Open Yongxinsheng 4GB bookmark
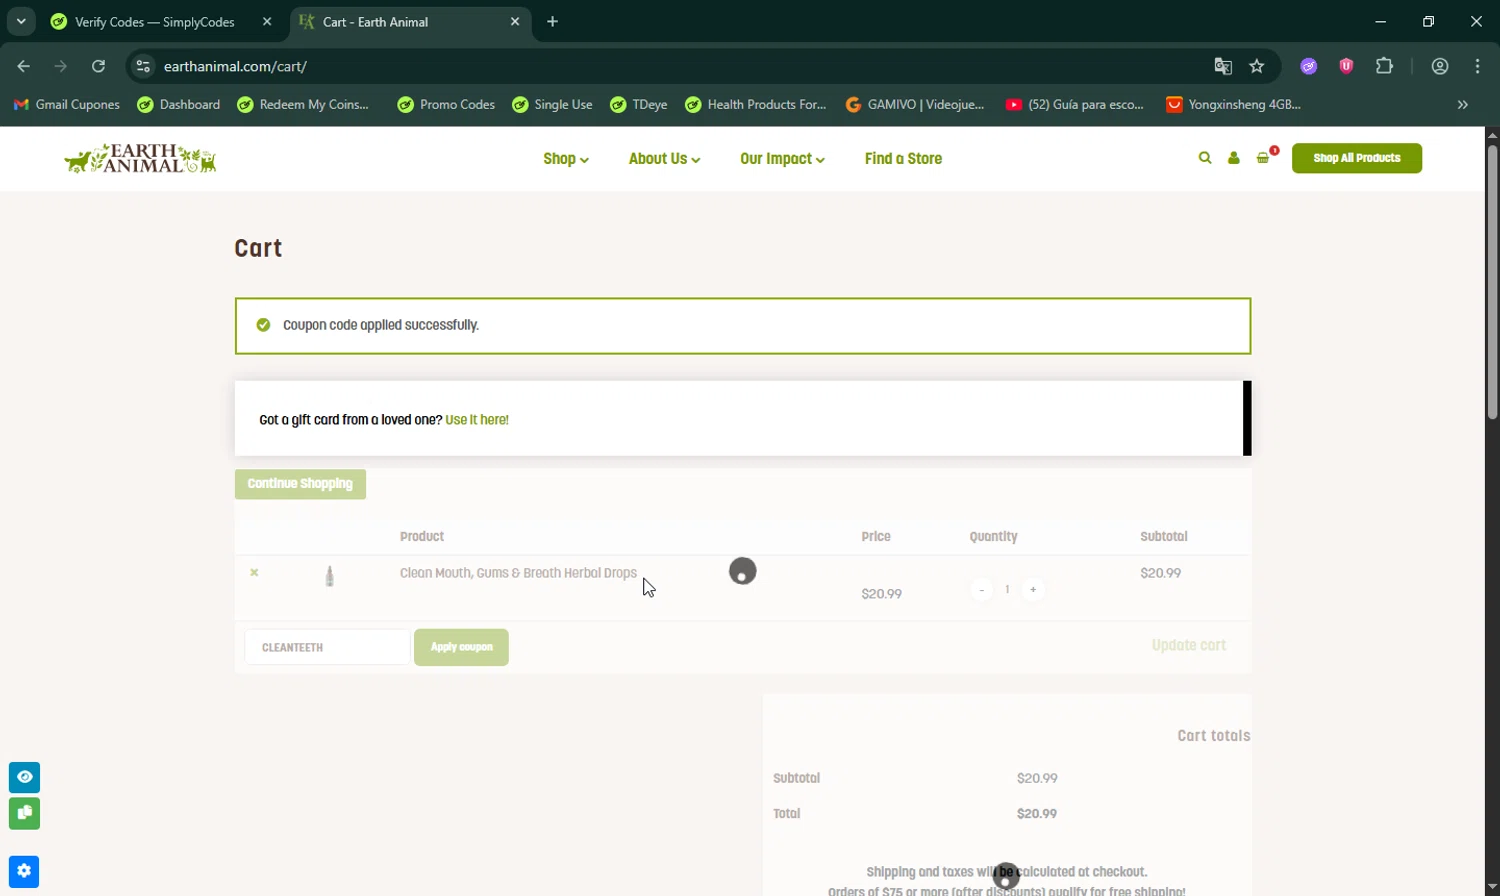Viewport: 1500px width, 896px height. coord(1234,104)
